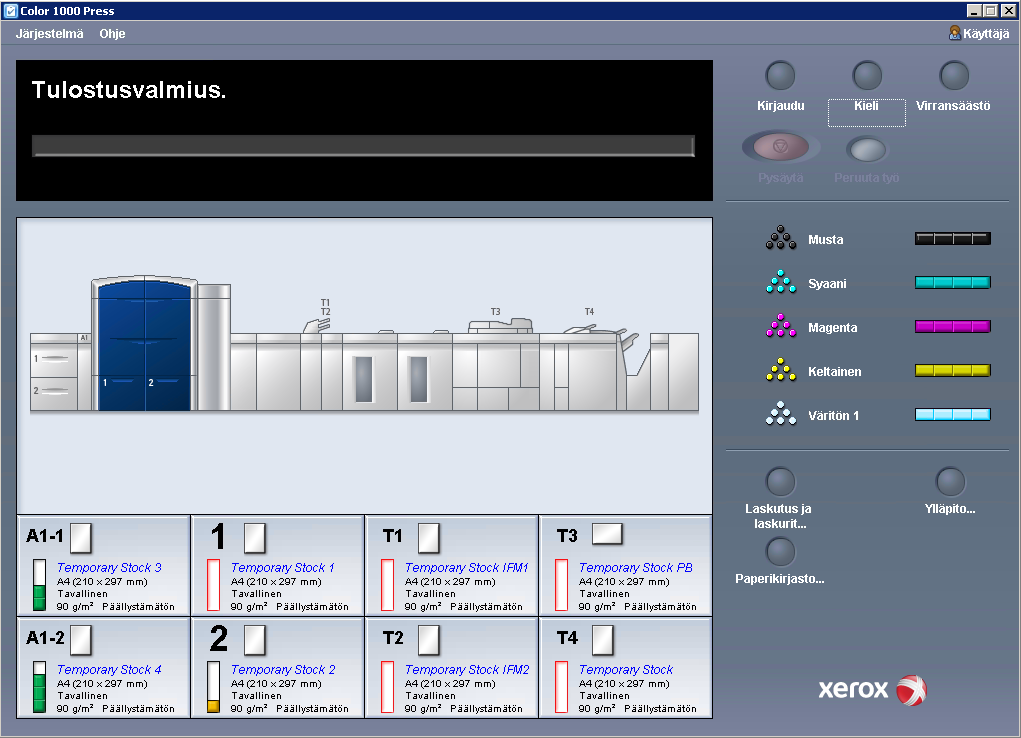Click T2 tray paper orientation icon
Viewport: 1021px width, 738px height.
pos(428,640)
